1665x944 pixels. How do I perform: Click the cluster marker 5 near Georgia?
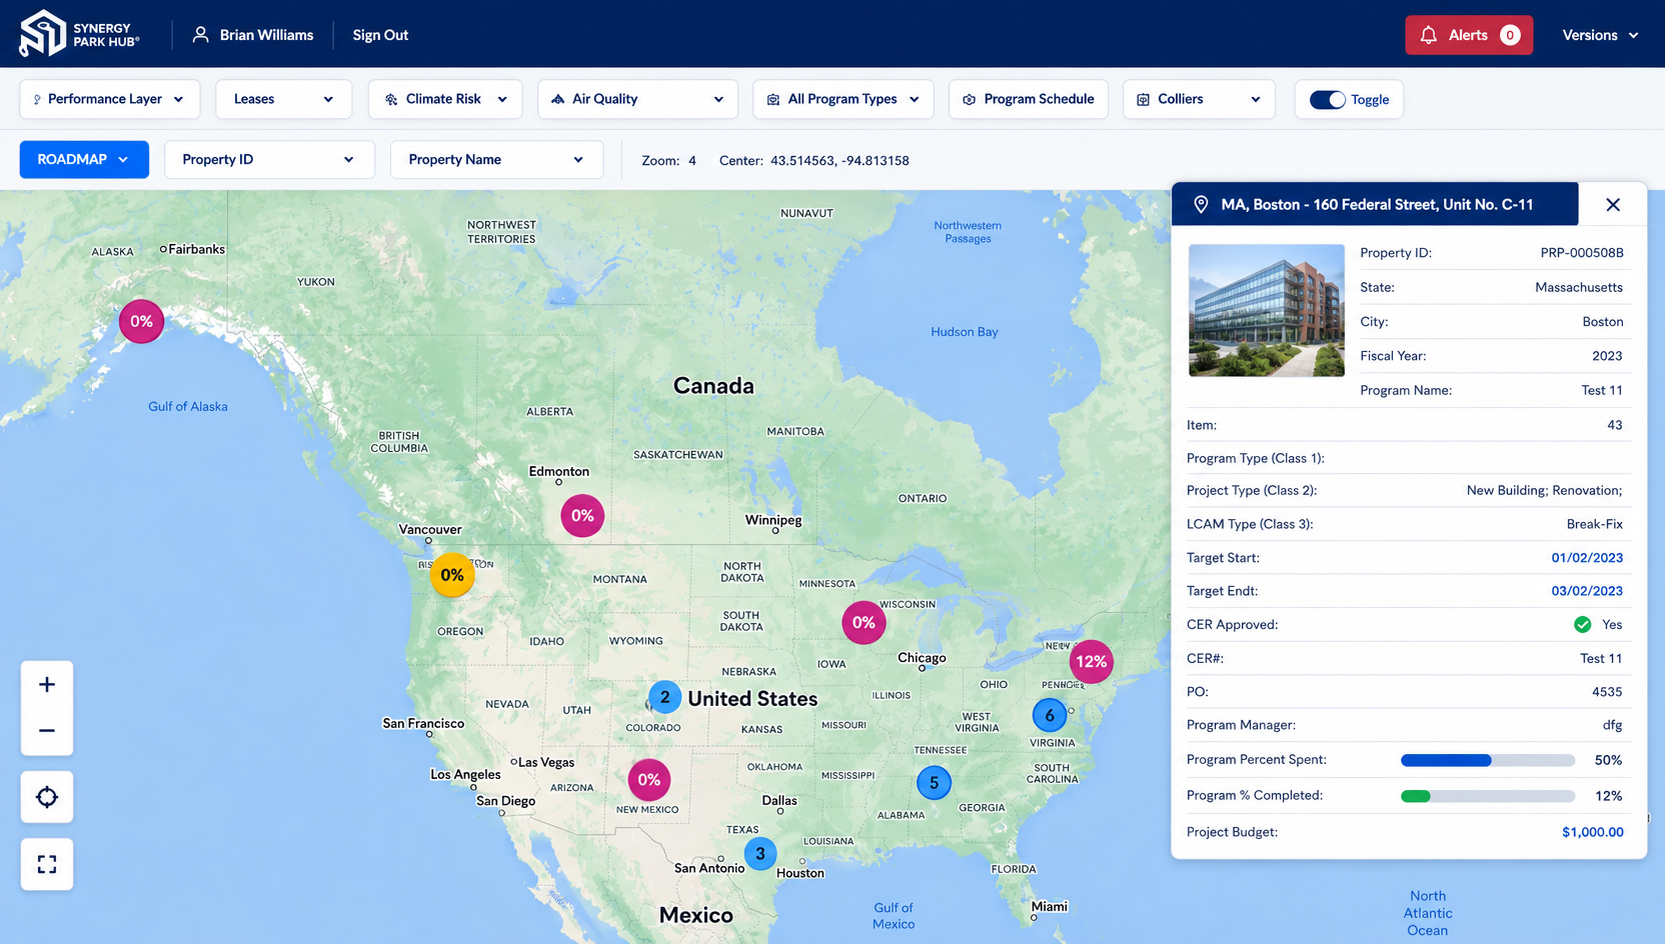934,783
